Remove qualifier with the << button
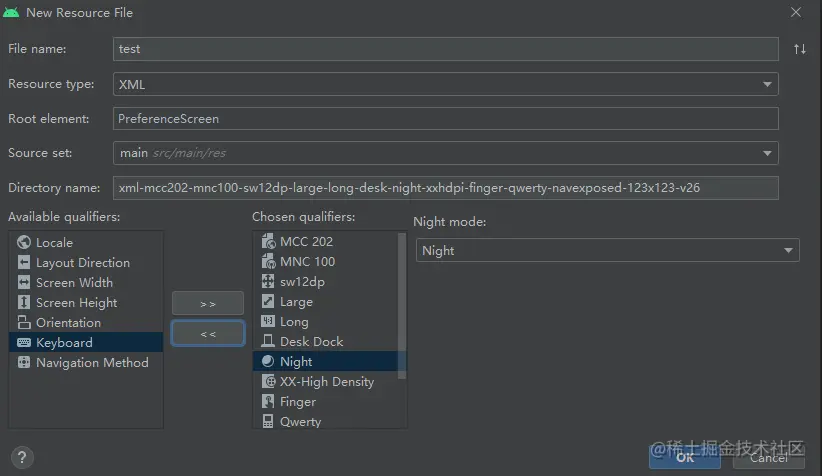Image resolution: width=822 pixels, height=476 pixels. [208, 333]
